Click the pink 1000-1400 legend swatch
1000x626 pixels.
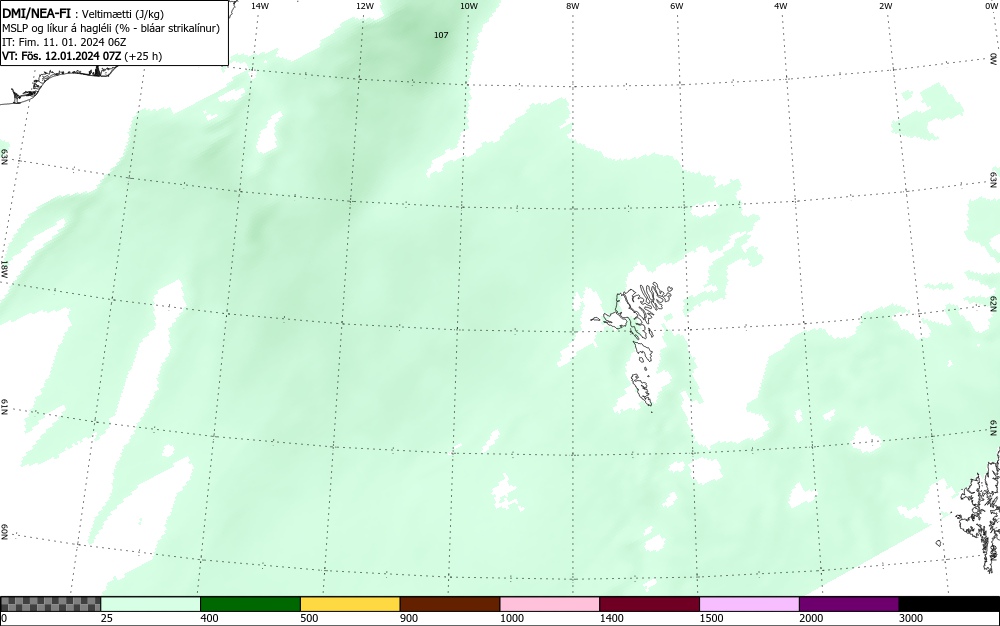click(550, 604)
